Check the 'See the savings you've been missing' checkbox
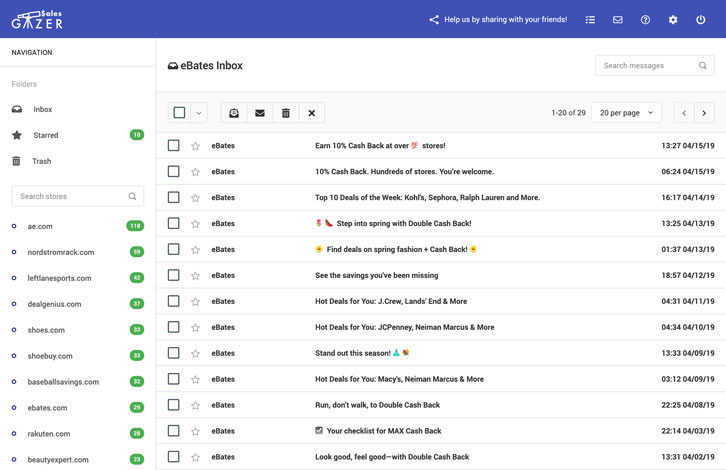The image size is (726, 470). point(174,275)
